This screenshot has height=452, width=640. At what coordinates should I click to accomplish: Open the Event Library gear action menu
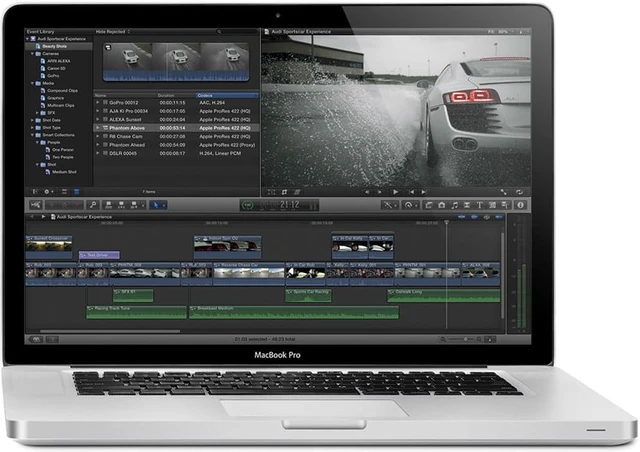pos(49,191)
